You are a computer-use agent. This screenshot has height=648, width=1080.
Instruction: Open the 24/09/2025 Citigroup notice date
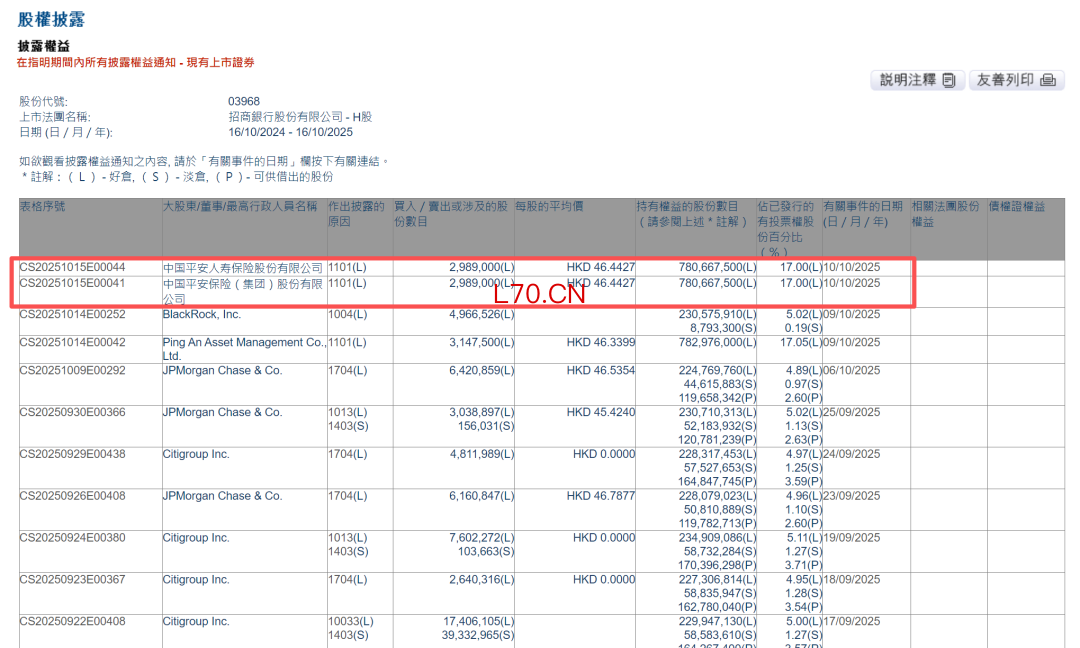coord(851,454)
